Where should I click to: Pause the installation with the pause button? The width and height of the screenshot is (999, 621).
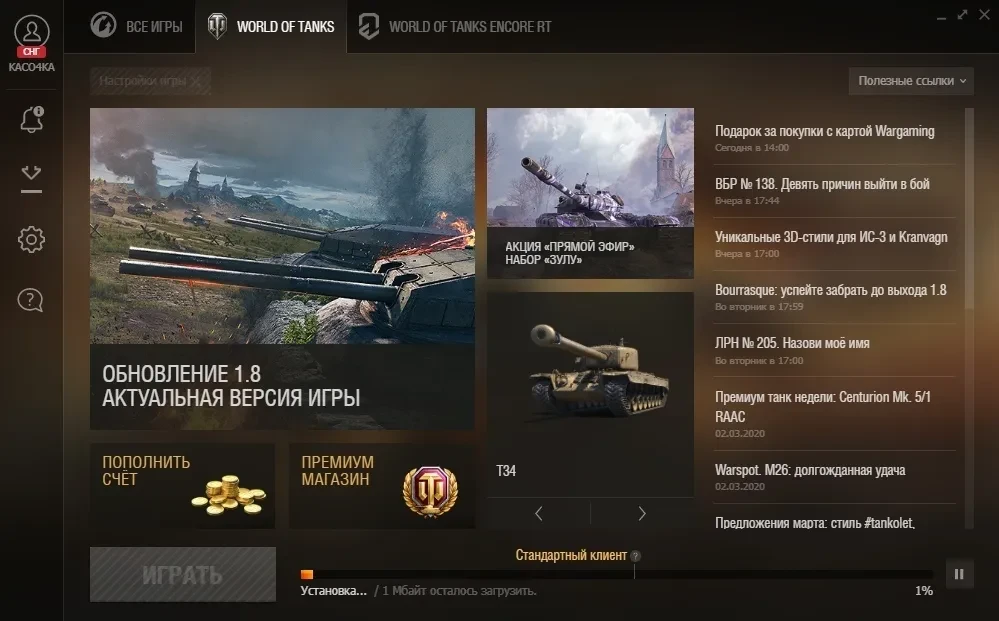(959, 575)
